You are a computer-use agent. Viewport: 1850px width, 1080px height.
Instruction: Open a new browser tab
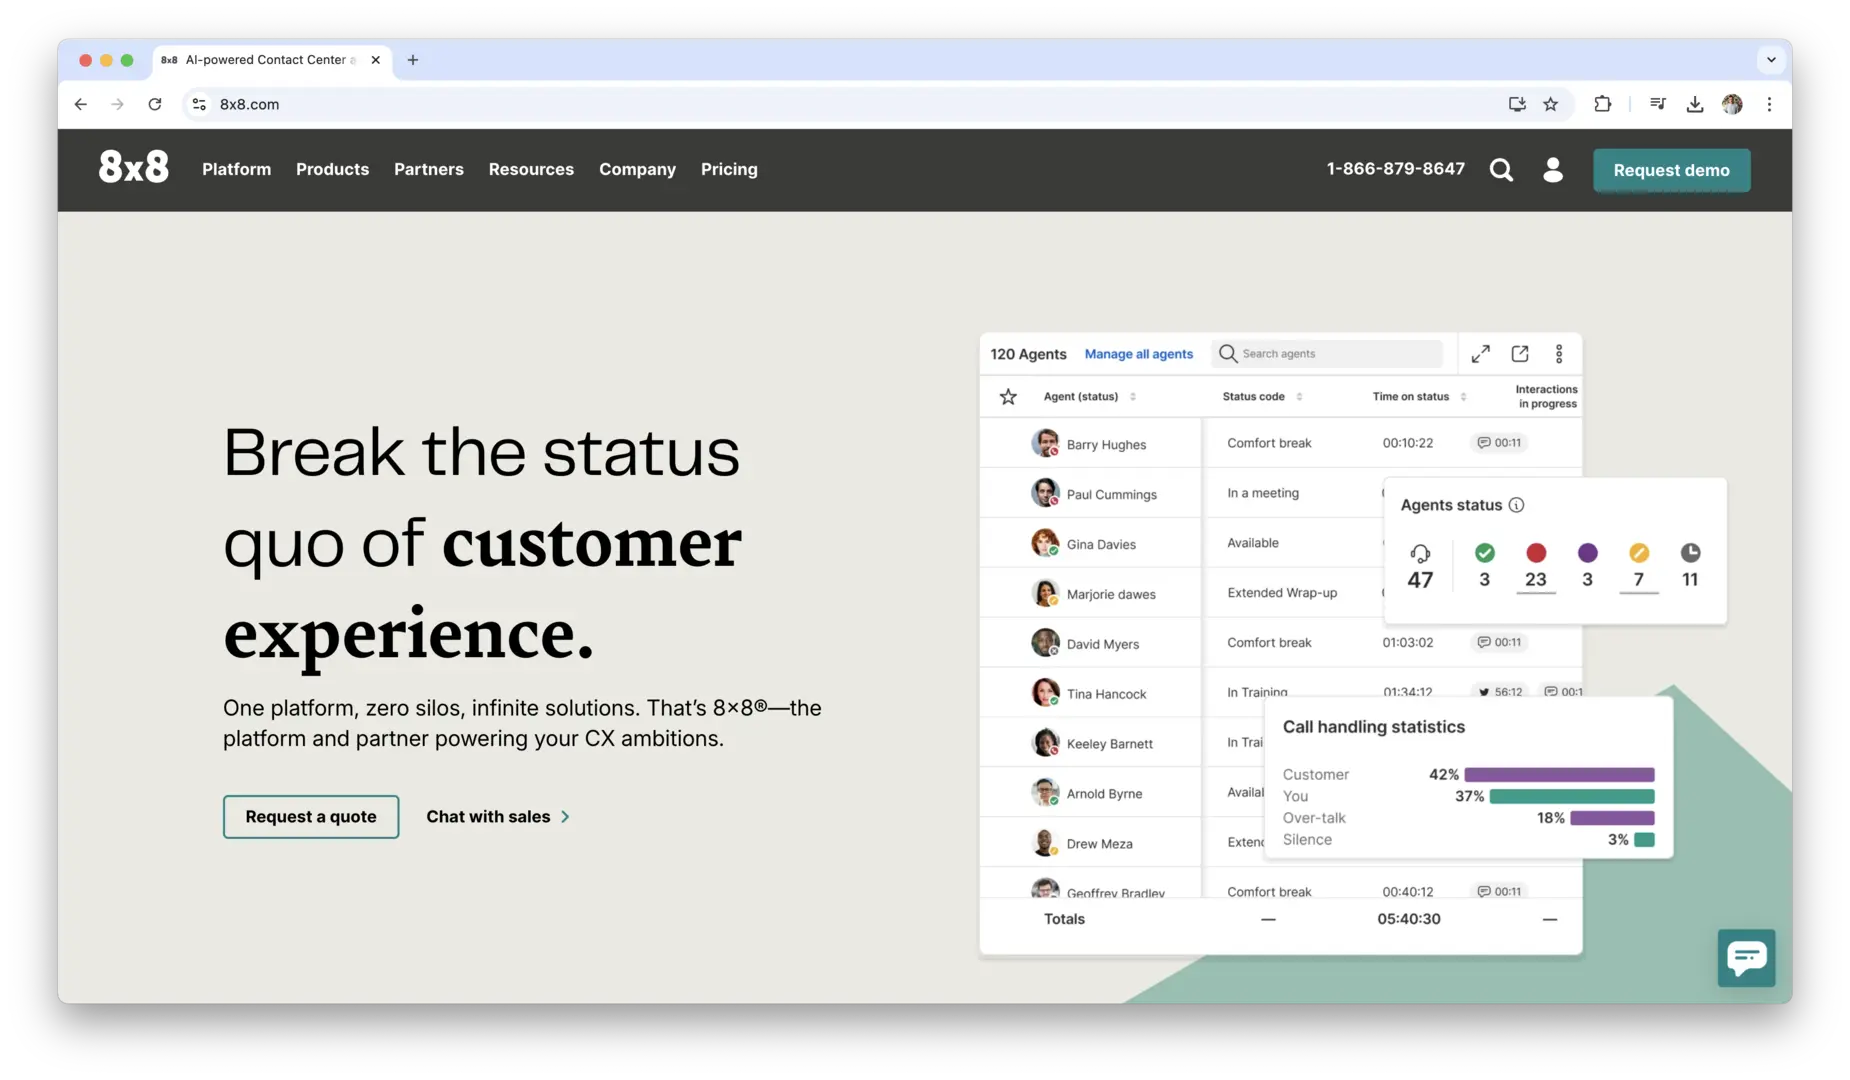click(x=413, y=60)
